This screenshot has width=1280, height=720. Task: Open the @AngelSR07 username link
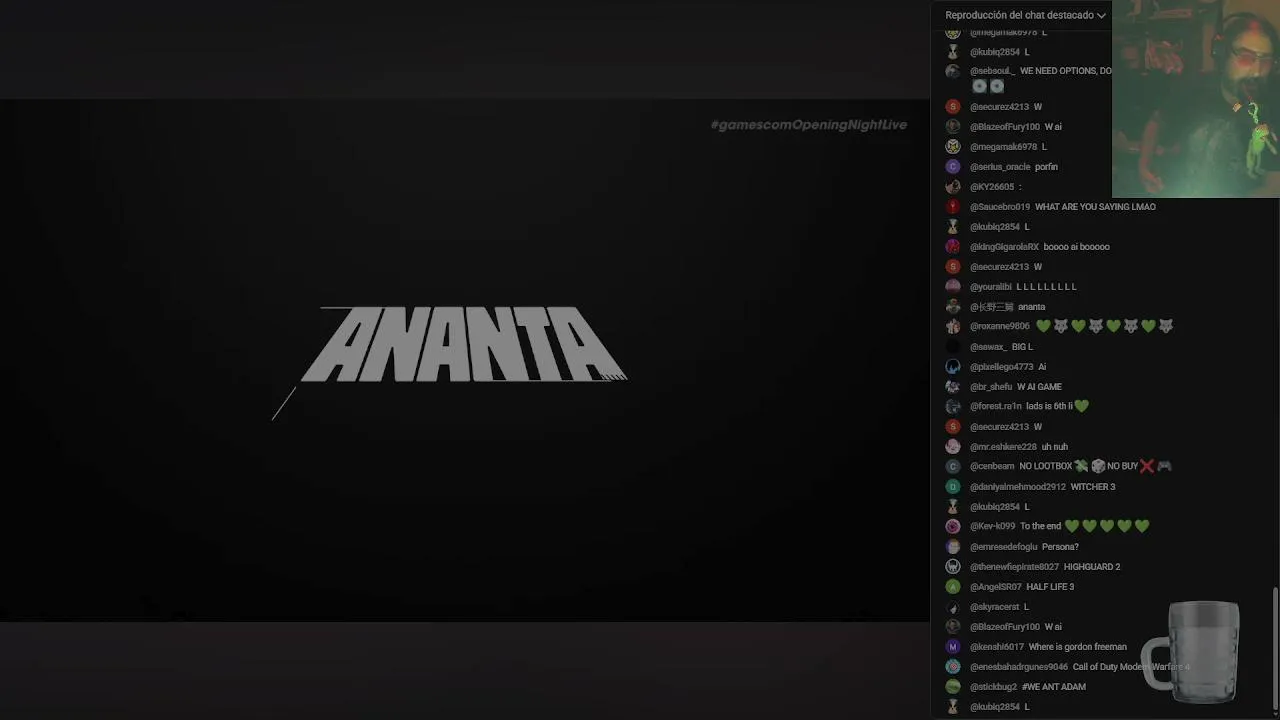click(x=996, y=587)
